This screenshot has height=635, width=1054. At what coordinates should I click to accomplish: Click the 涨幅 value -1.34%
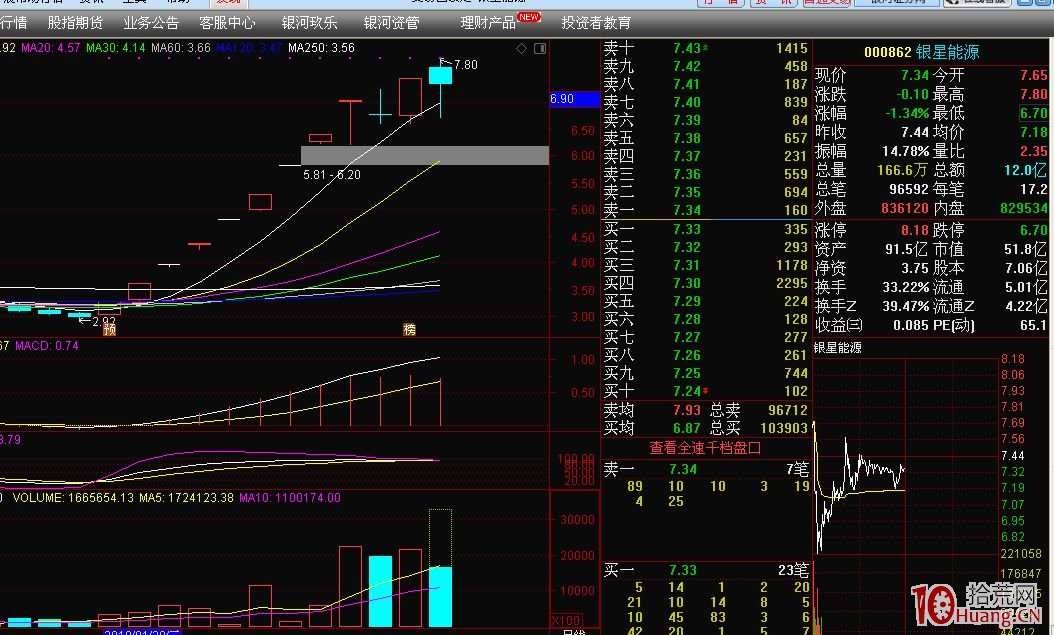tap(907, 113)
